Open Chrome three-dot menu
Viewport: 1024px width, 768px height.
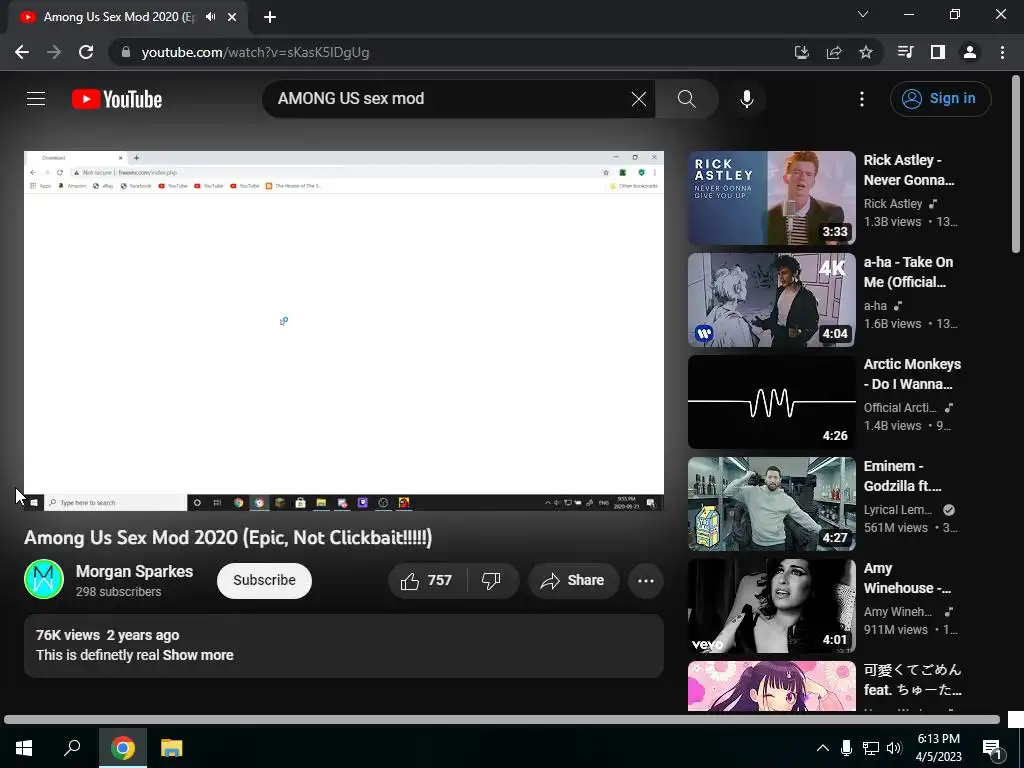click(x=1002, y=52)
